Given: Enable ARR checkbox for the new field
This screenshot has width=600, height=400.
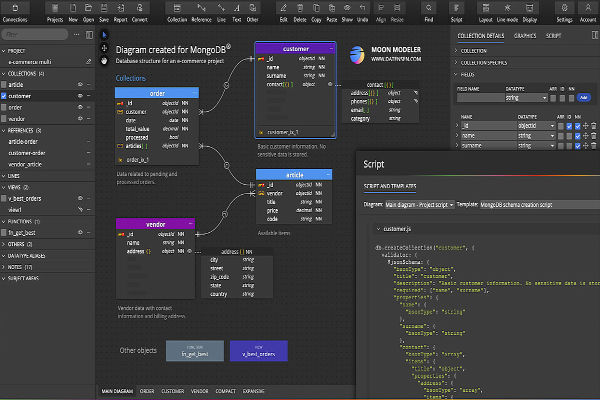Looking at the screenshot, I should click(553, 98).
